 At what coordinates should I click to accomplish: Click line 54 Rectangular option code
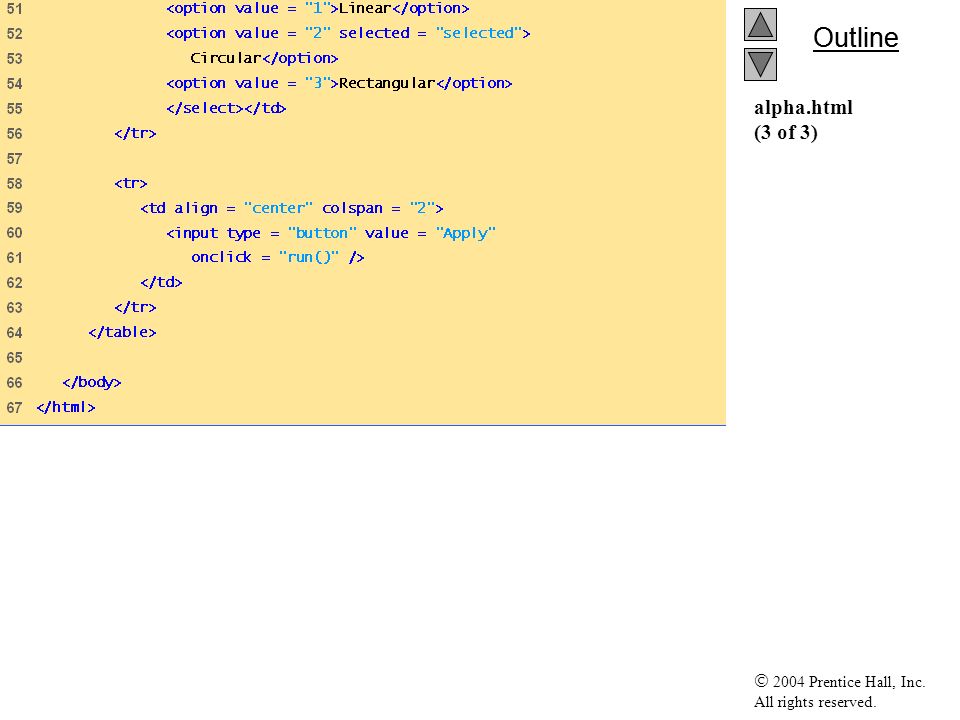click(x=339, y=83)
